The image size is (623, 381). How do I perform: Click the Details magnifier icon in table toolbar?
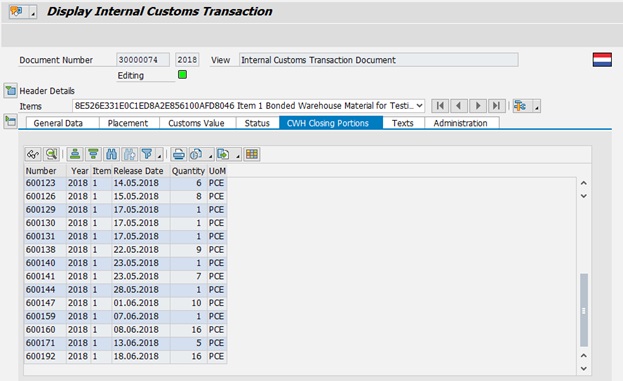click(51, 154)
